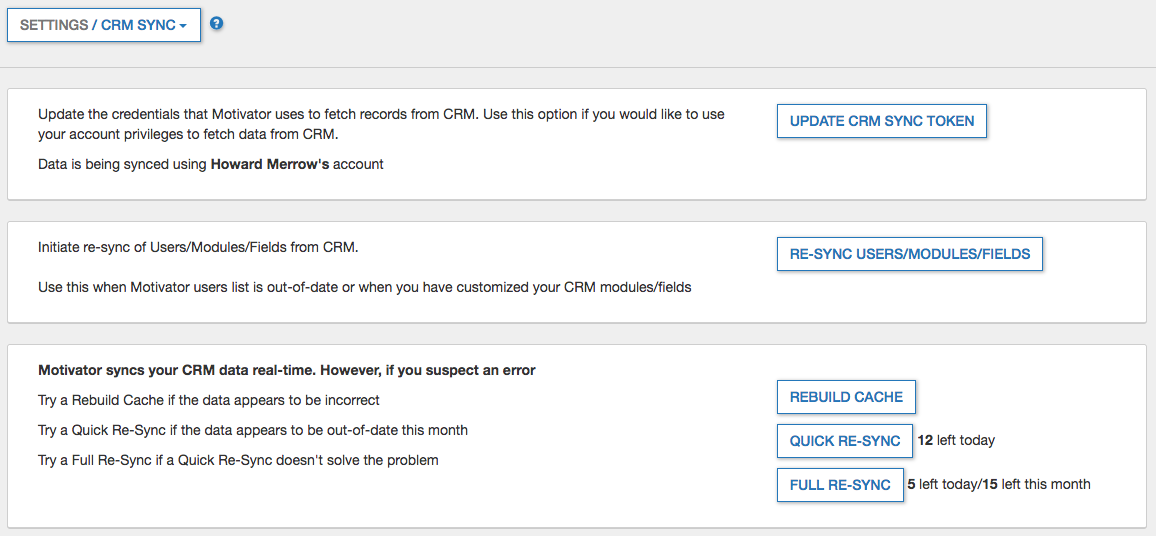Click the "Try a Quick Re-Sync" hint text
Image resolution: width=1156 pixels, height=536 pixels.
click(x=253, y=430)
